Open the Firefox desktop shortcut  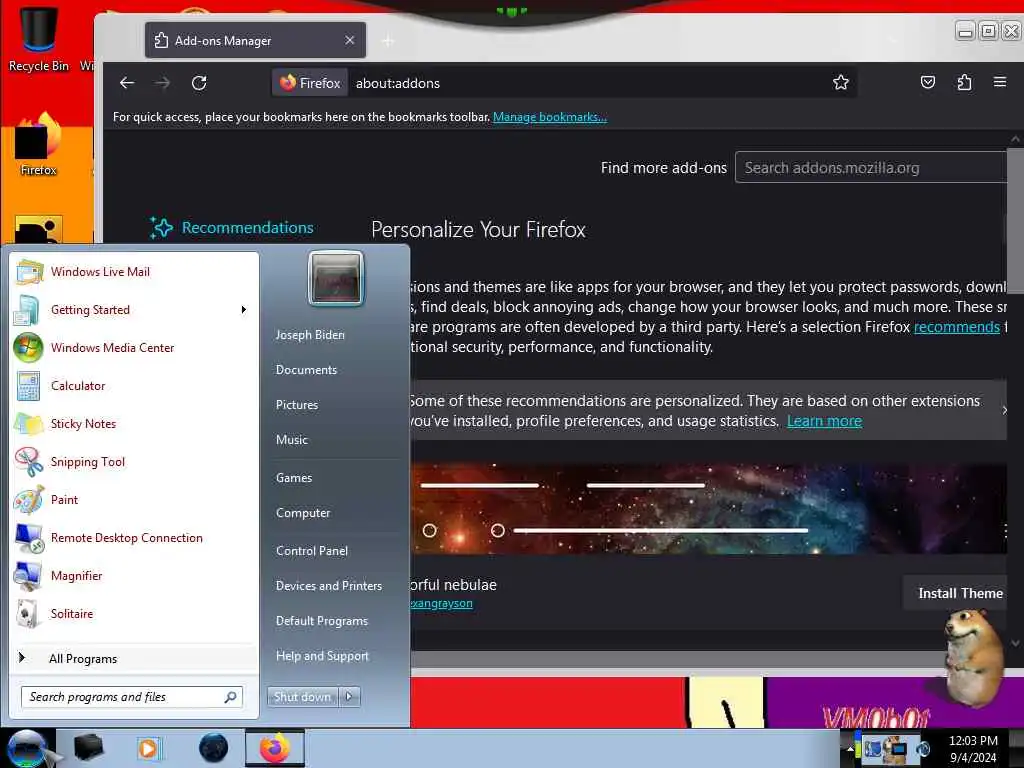[x=38, y=144]
